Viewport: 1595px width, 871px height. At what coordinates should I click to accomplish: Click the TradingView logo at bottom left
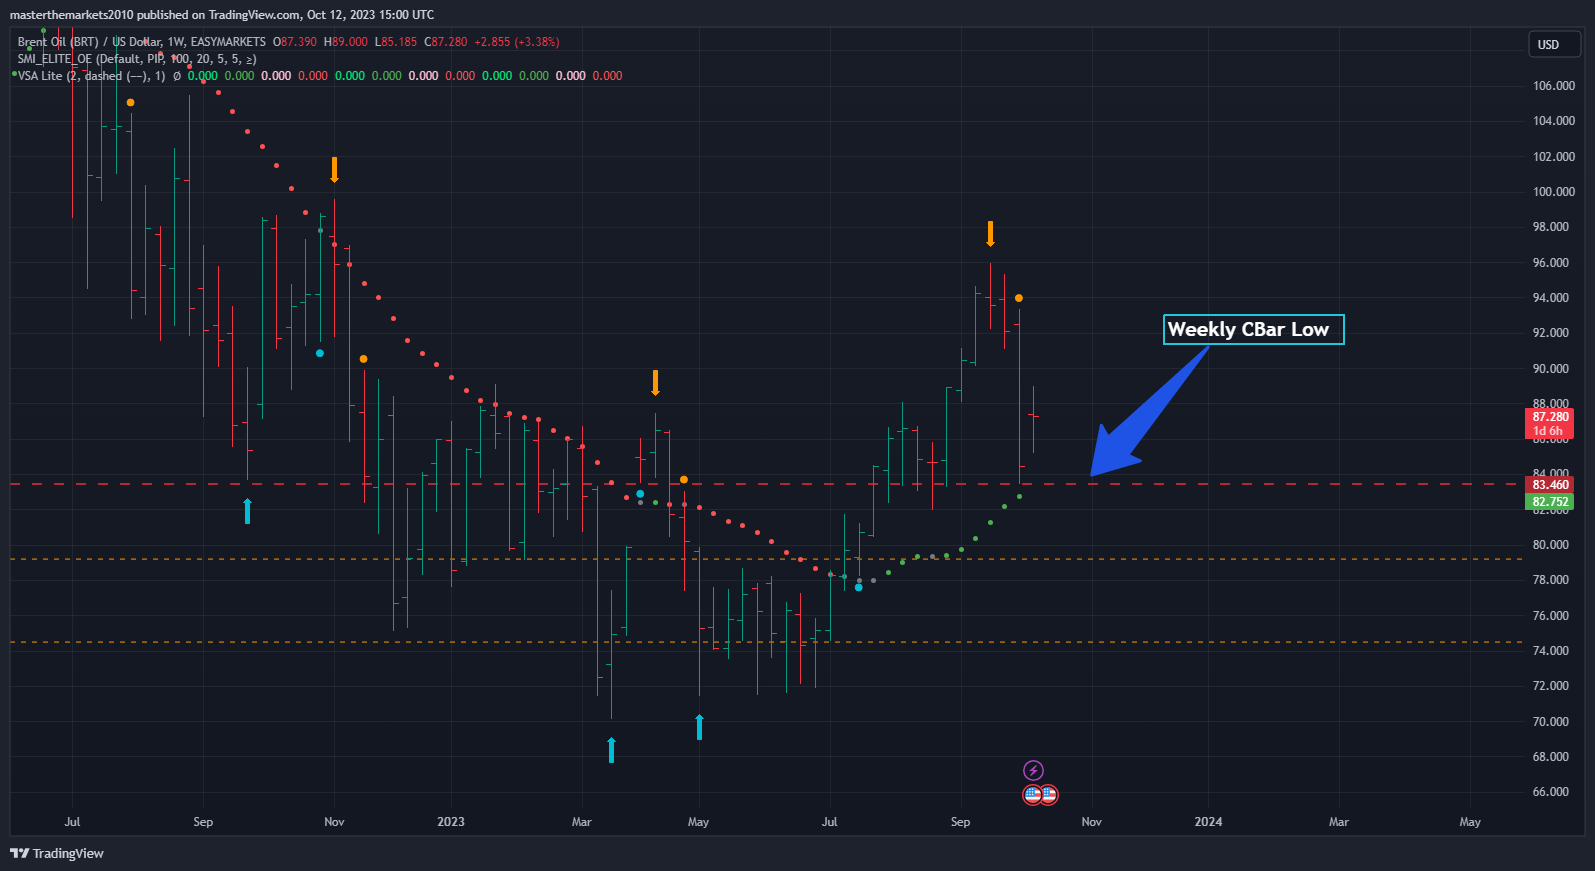pyautogui.click(x=57, y=853)
